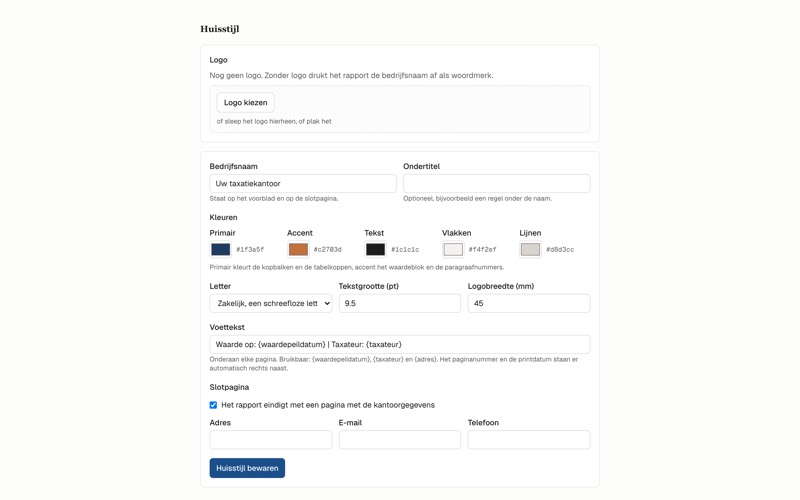Uncheck the Slotpagina kantoorgegevens checkbox
The height and width of the screenshot is (500, 800).
click(213, 405)
